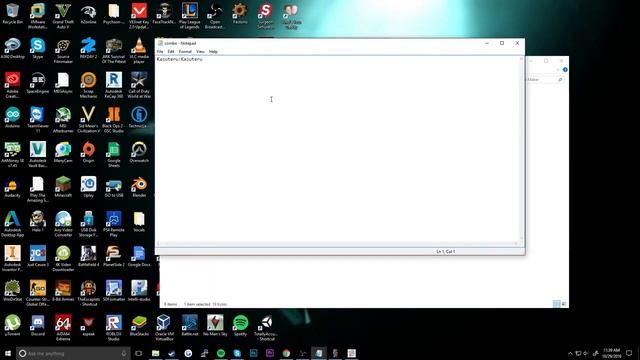Select the Minecraft desktop icon
The width and height of the screenshot is (640, 360).
tap(63, 187)
